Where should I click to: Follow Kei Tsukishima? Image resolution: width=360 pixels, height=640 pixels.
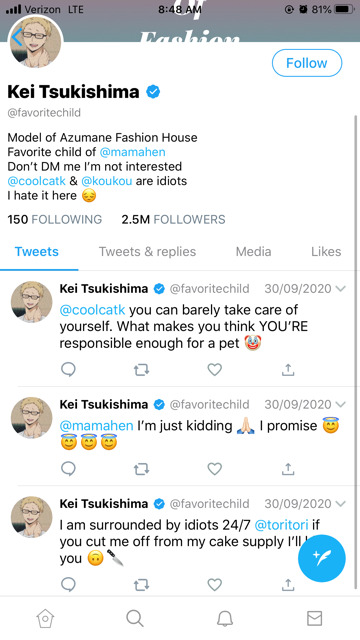tap(307, 63)
